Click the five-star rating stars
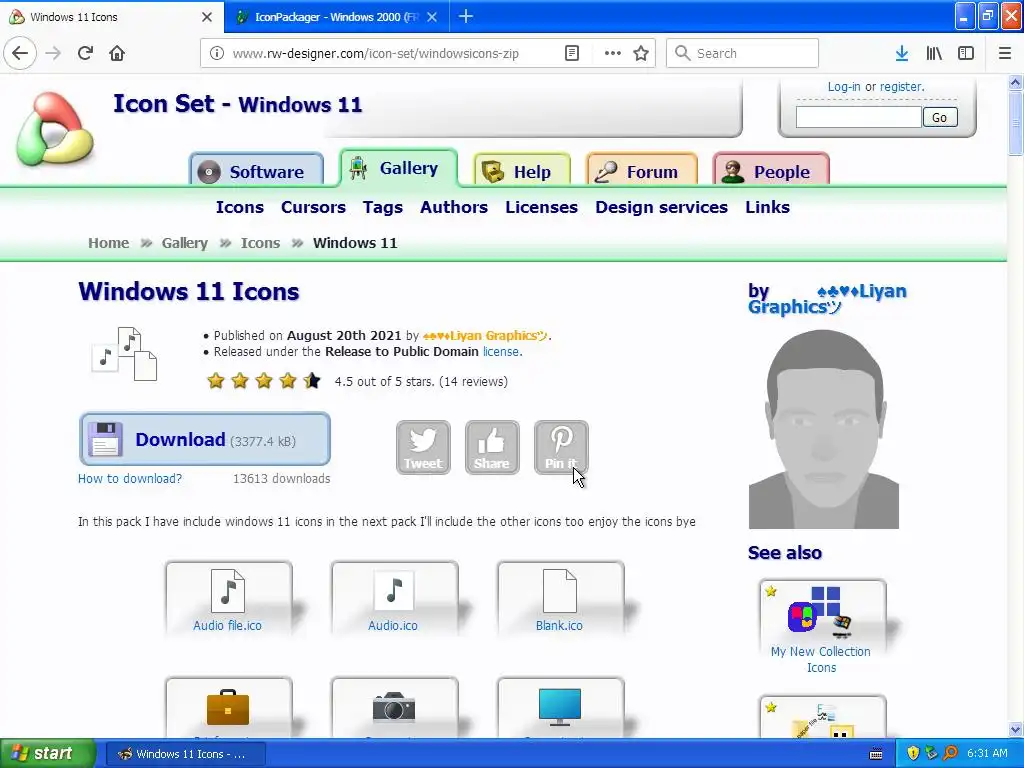The height and width of the screenshot is (768, 1024). pyautogui.click(x=264, y=381)
